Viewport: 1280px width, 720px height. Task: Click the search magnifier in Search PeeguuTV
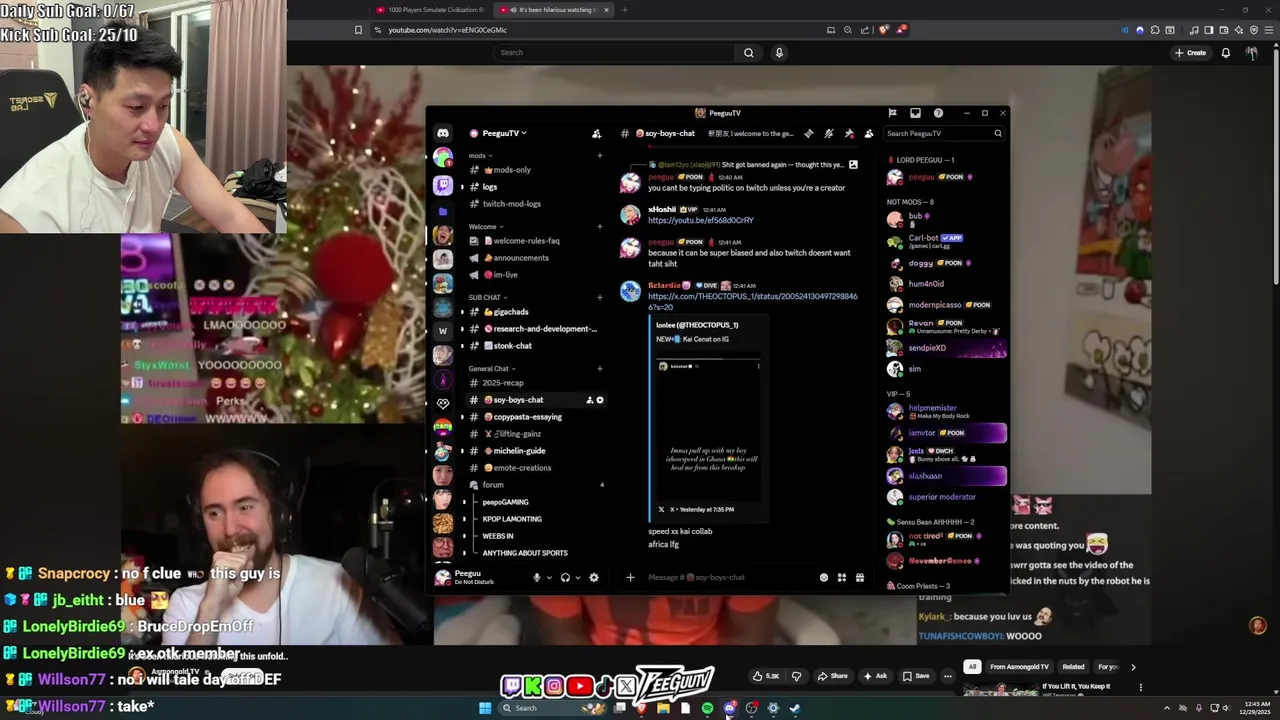[997, 133]
